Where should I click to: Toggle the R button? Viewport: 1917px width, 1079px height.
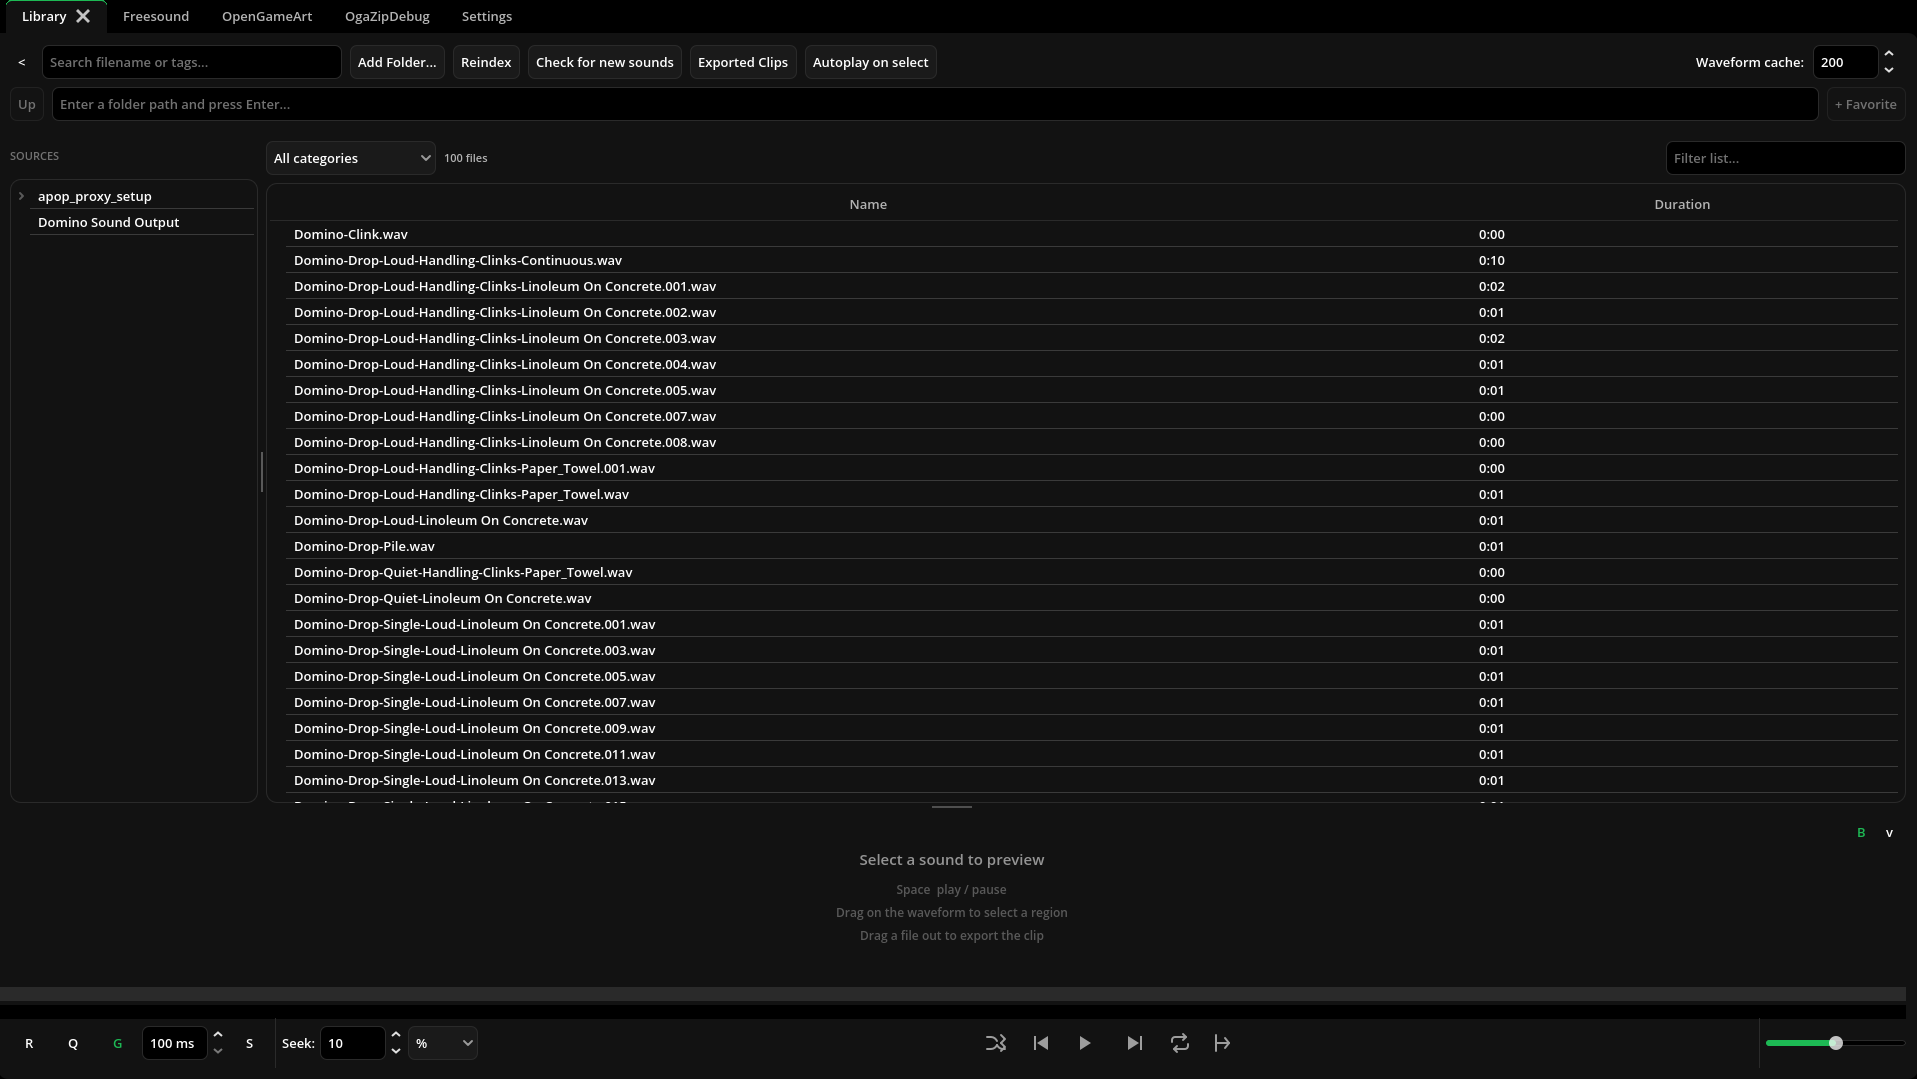coord(29,1043)
